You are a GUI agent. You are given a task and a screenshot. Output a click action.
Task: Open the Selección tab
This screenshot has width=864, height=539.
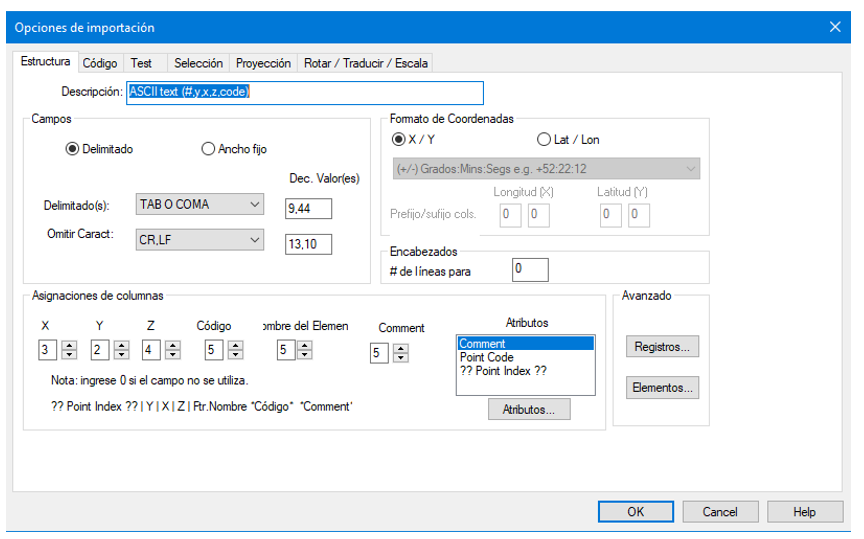[x=198, y=63]
